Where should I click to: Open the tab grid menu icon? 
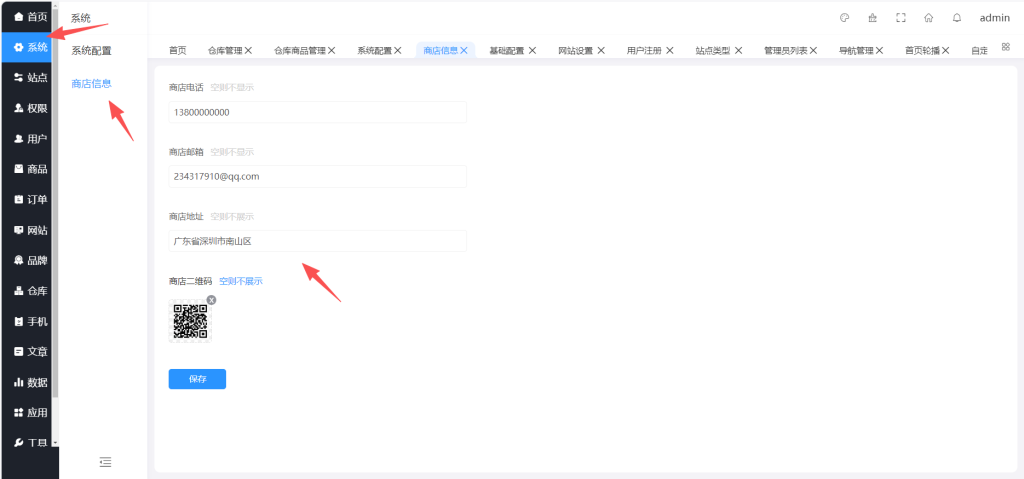pyautogui.click(x=1006, y=46)
